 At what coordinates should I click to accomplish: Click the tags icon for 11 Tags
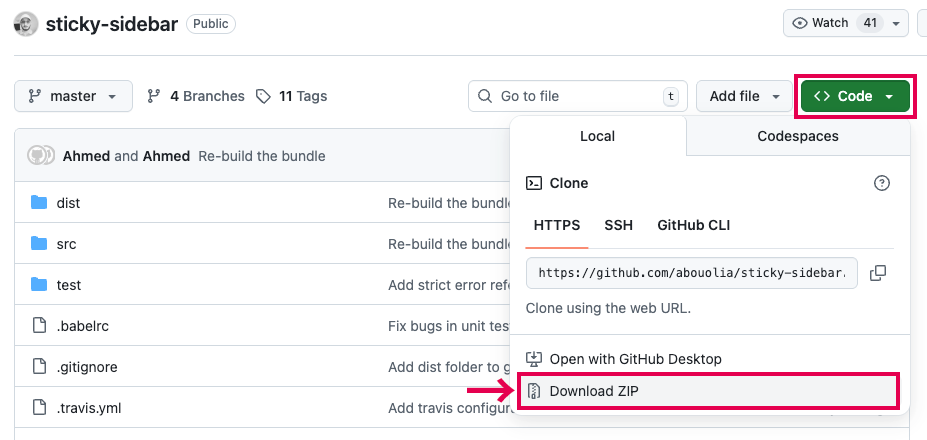pyautogui.click(x=263, y=96)
